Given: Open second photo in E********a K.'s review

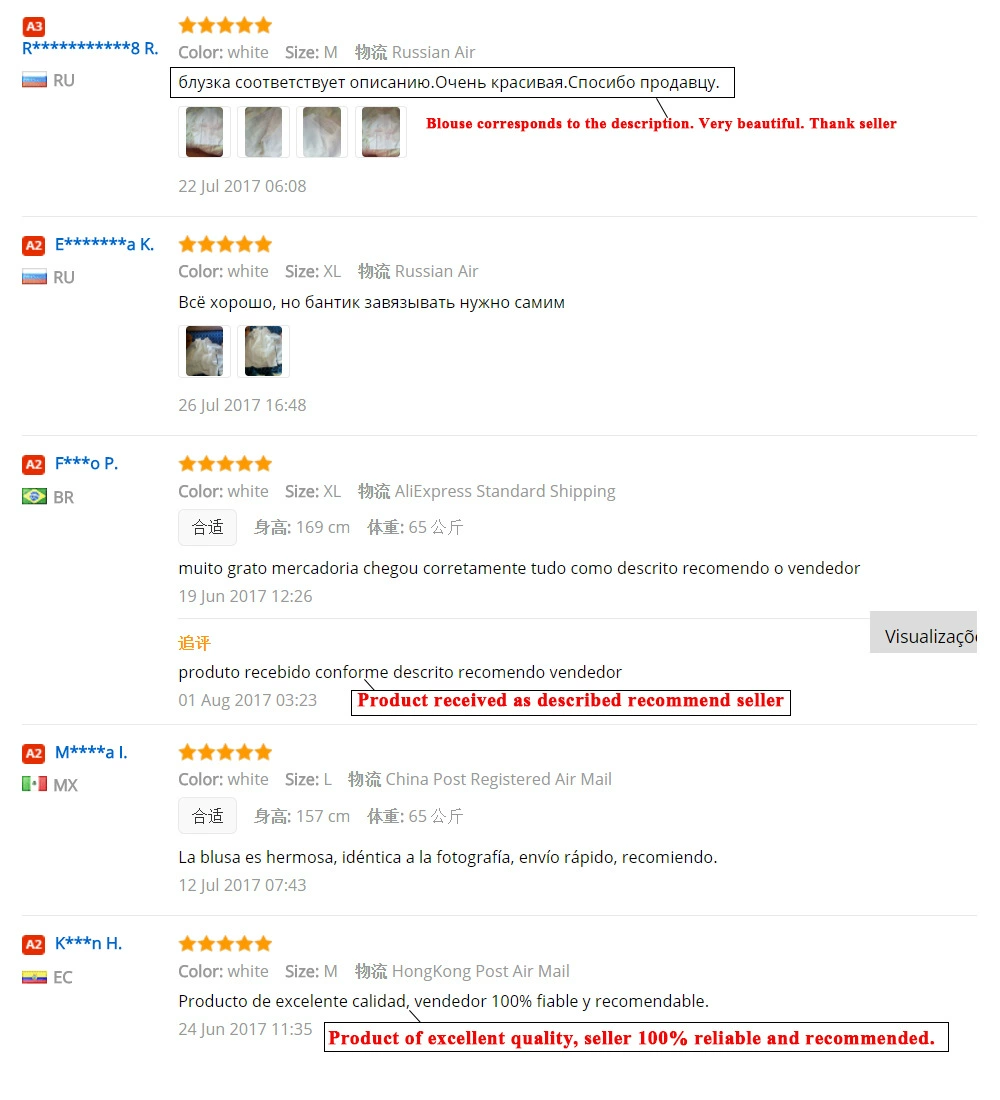Looking at the screenshot, I should [263, 351].
